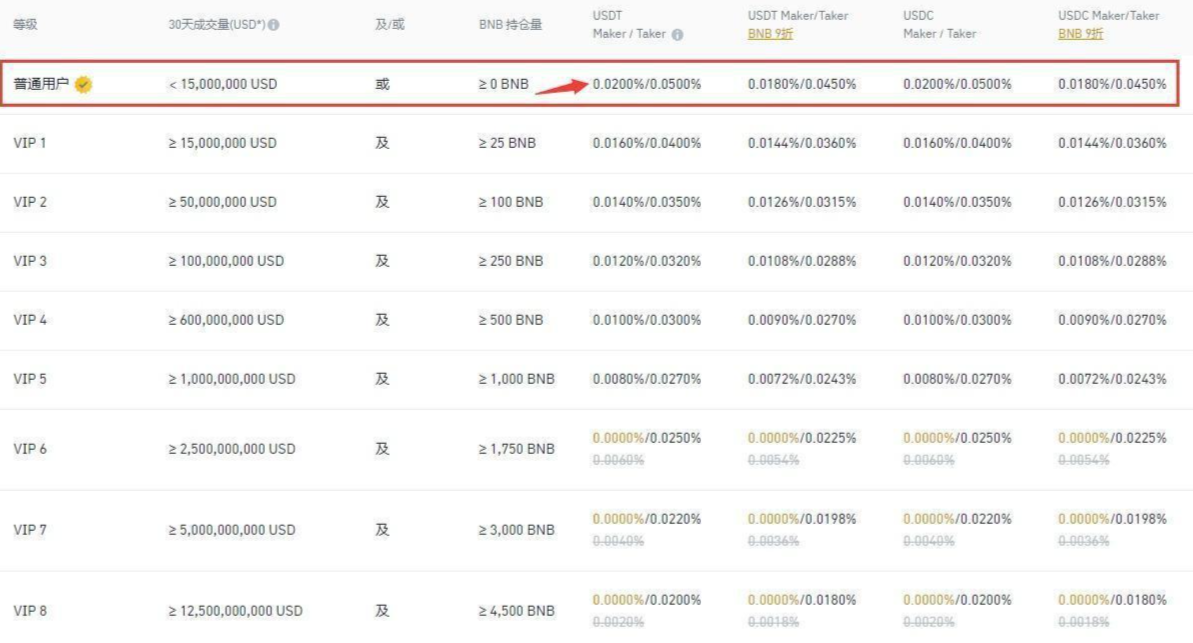This screenshot has width=1193, height=643.
Task: Select the VIP 5 level label
Action: [x=30, y=379]
